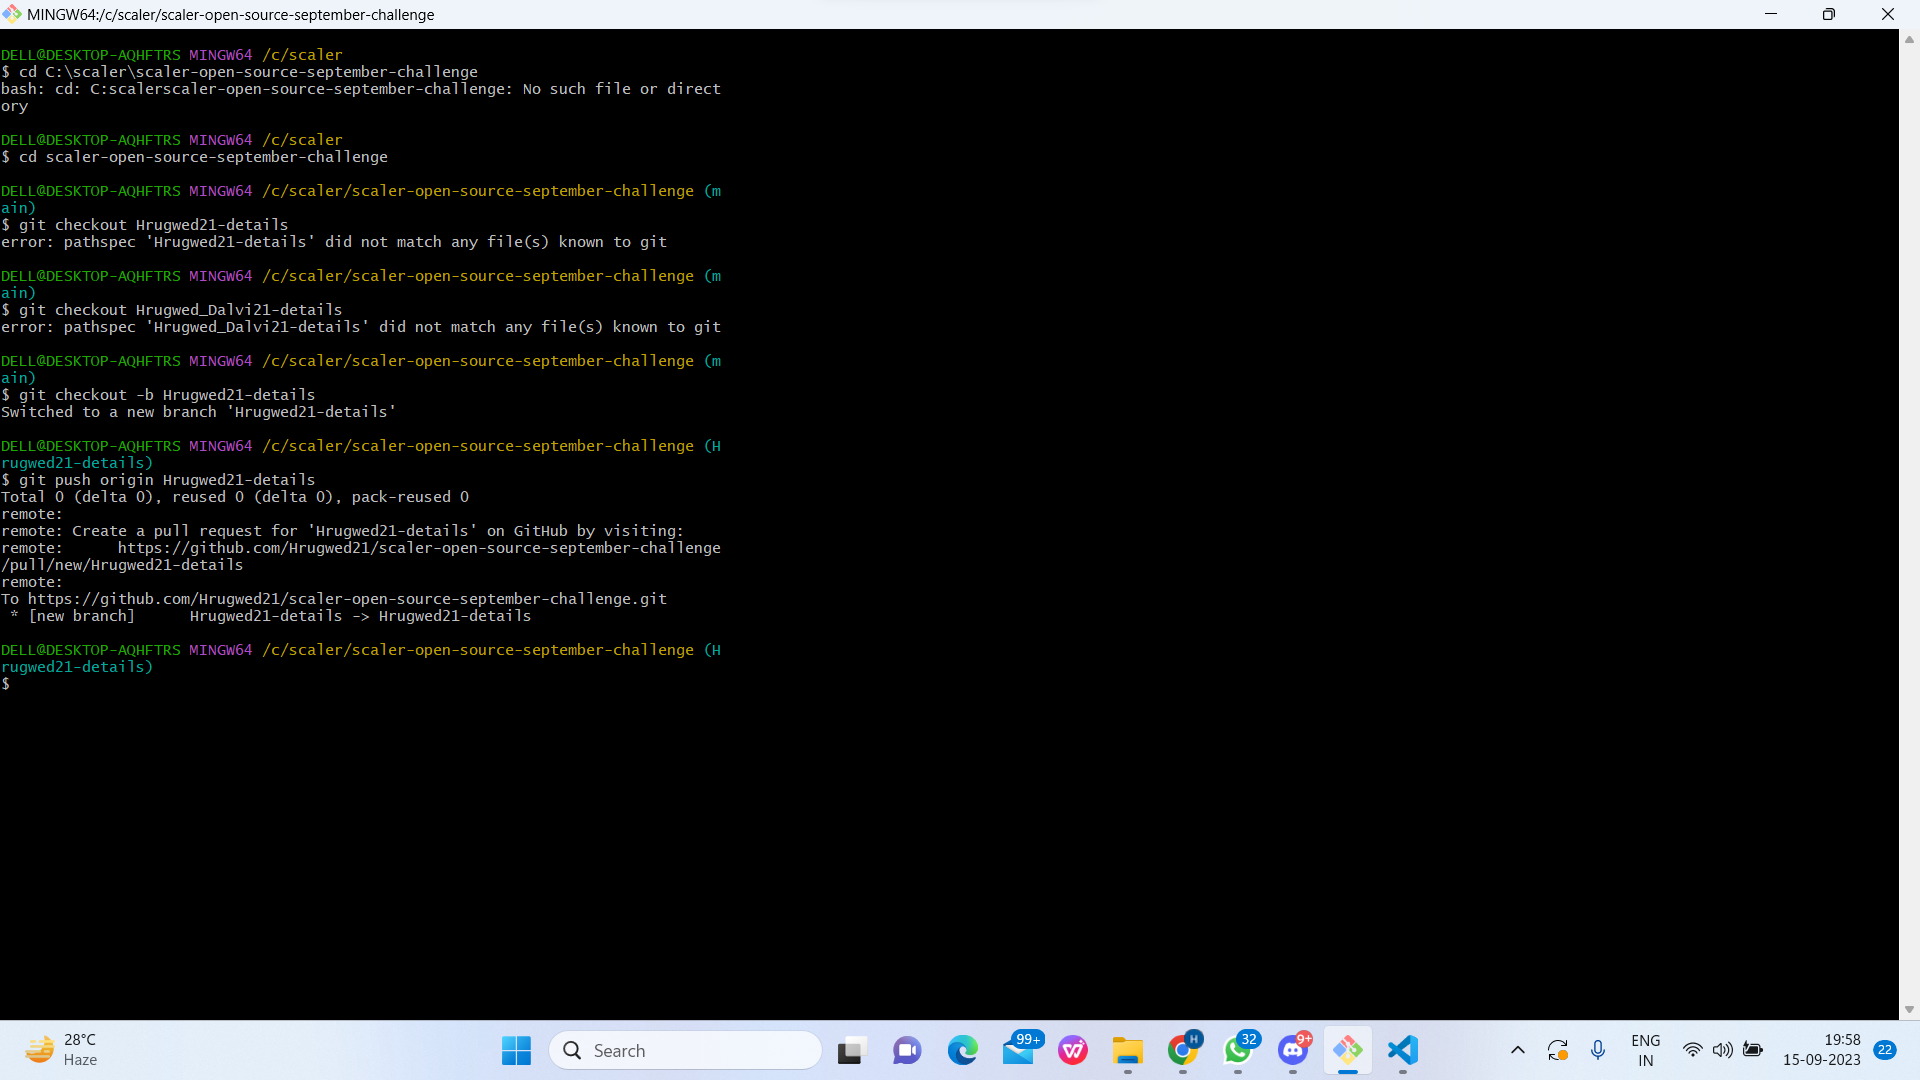Click inside the Windows Search box

685,1050
